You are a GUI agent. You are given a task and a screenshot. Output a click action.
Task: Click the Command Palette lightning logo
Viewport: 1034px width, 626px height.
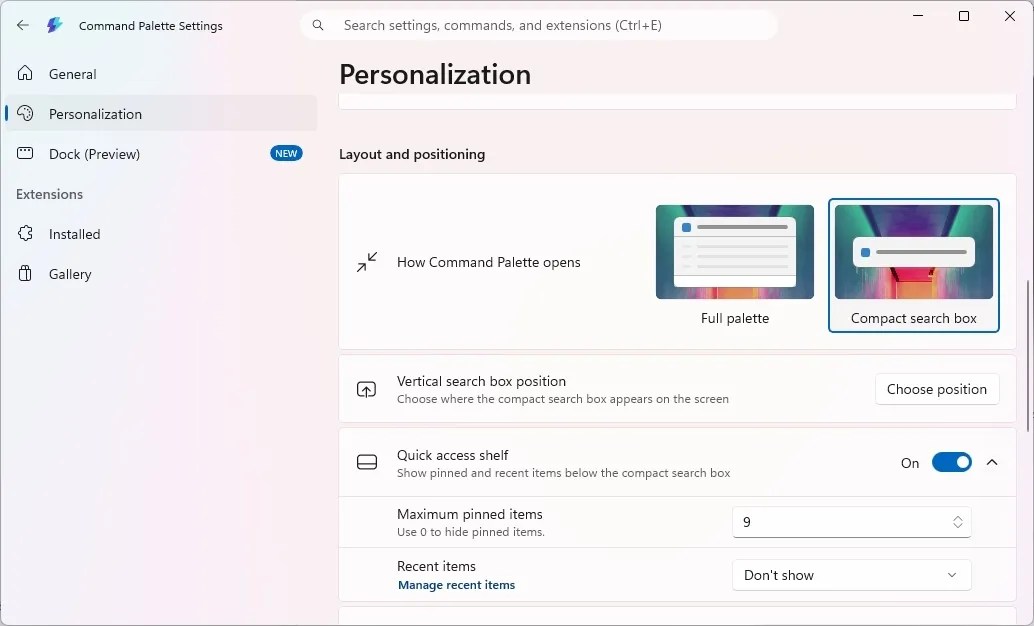point(54,25)
